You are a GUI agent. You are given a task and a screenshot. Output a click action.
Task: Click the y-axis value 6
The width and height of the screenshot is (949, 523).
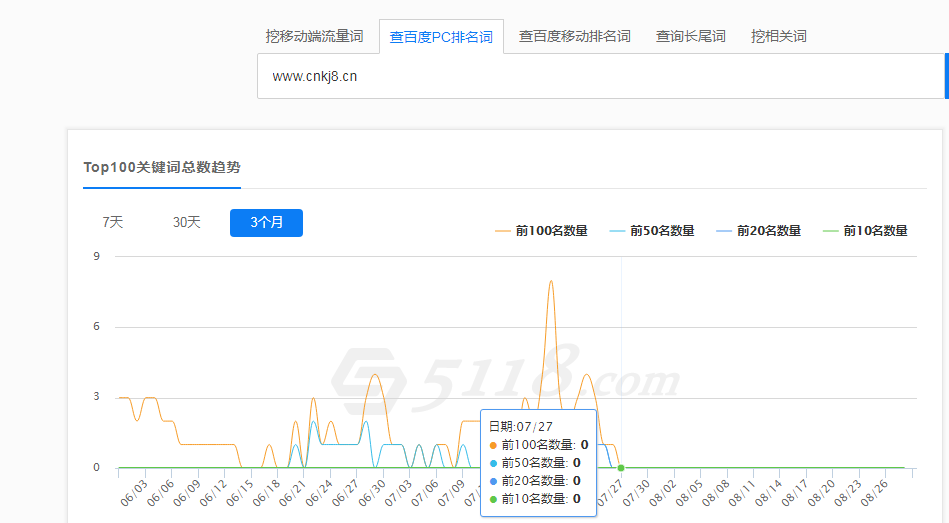96,326
